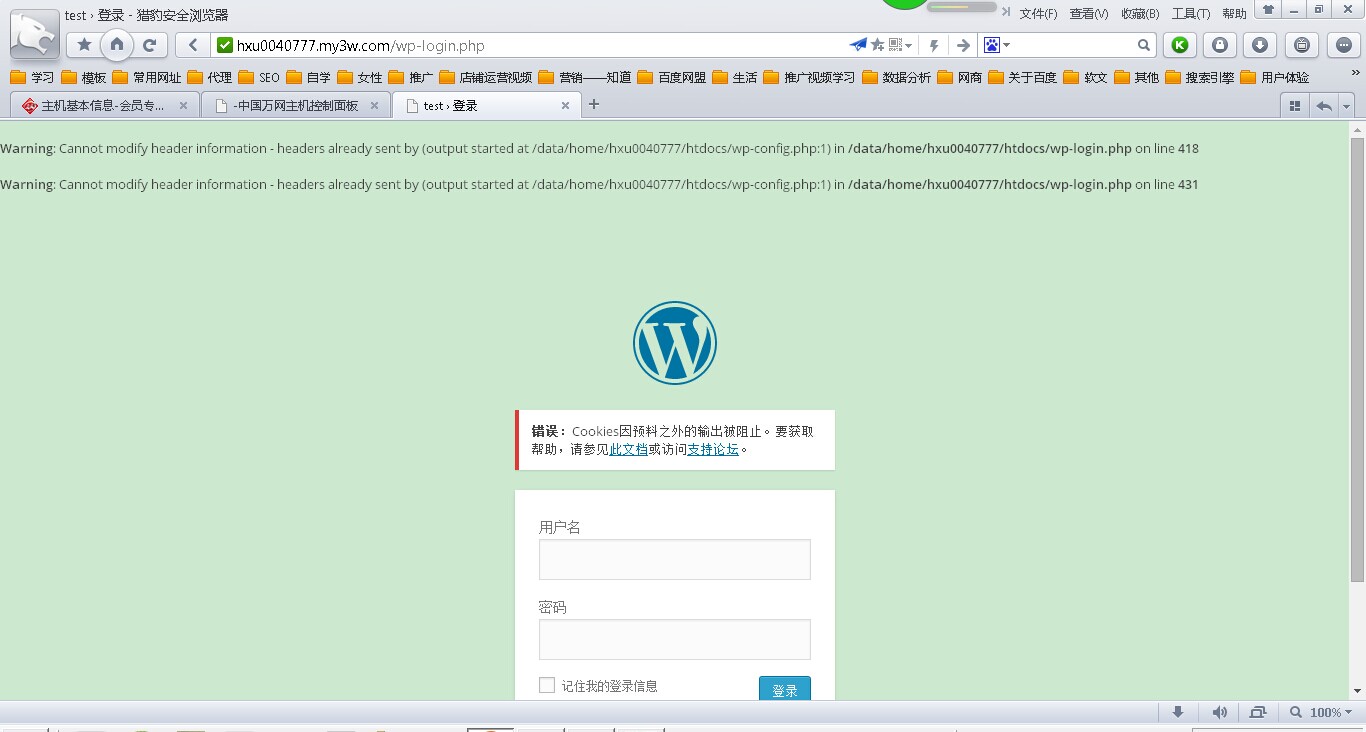The height and width of the screenshot is (732, 1366).
Task: Go to the home page
Action: (117, 44)
